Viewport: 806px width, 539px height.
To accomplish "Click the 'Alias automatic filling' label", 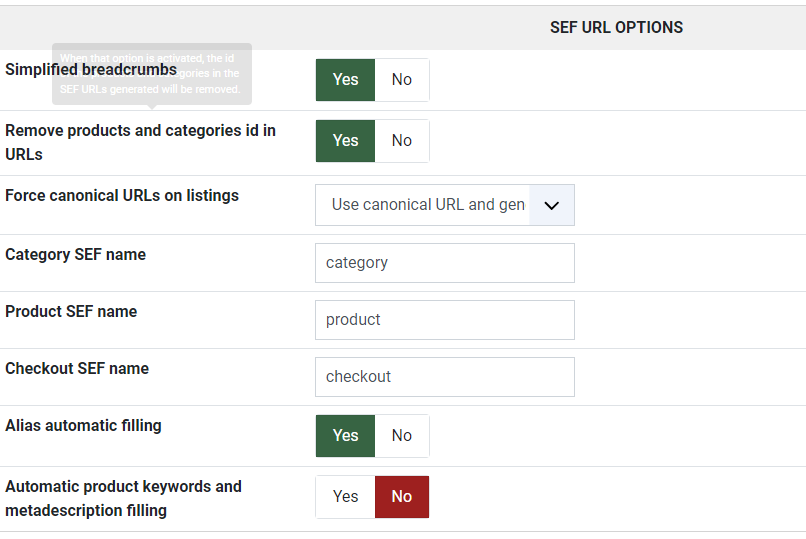I will coord(83,426).
